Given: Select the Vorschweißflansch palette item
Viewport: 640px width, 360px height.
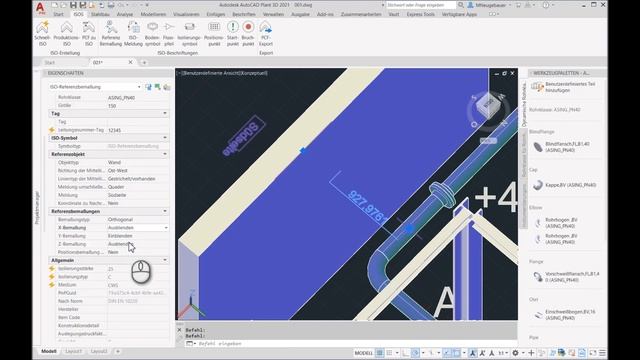Looking at the screenshot, I should (x=566, y=277).
